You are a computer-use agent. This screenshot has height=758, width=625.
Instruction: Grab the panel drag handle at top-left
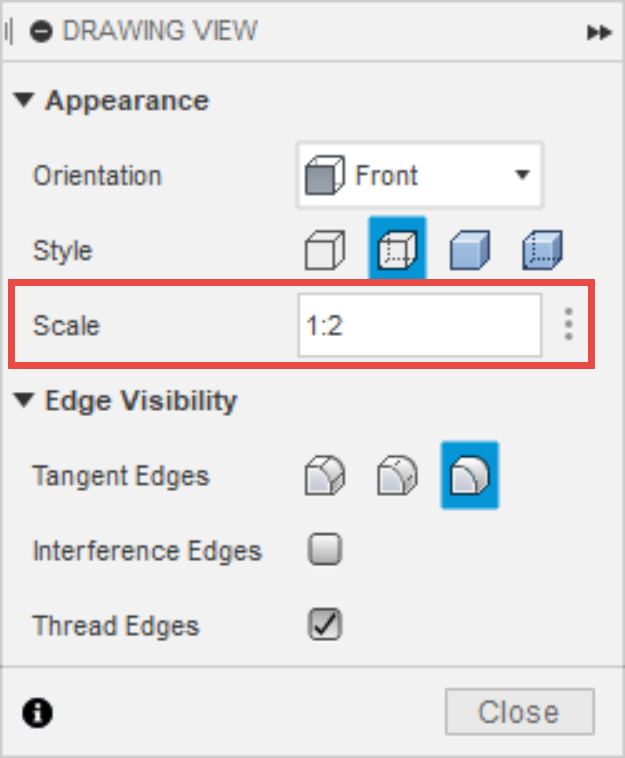[10, 32]
